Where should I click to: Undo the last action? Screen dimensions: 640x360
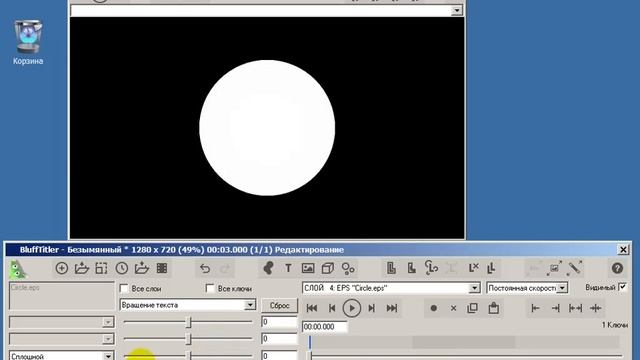[205, 268]
